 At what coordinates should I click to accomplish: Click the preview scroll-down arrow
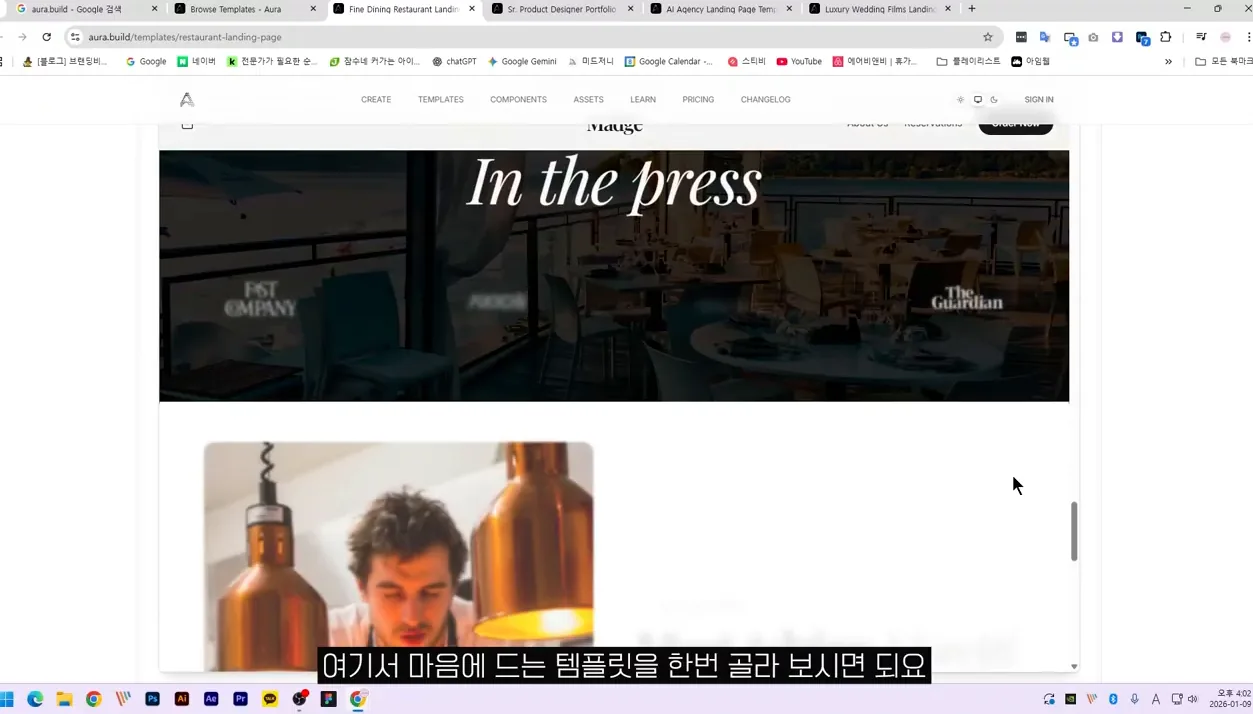[1074, 666]
